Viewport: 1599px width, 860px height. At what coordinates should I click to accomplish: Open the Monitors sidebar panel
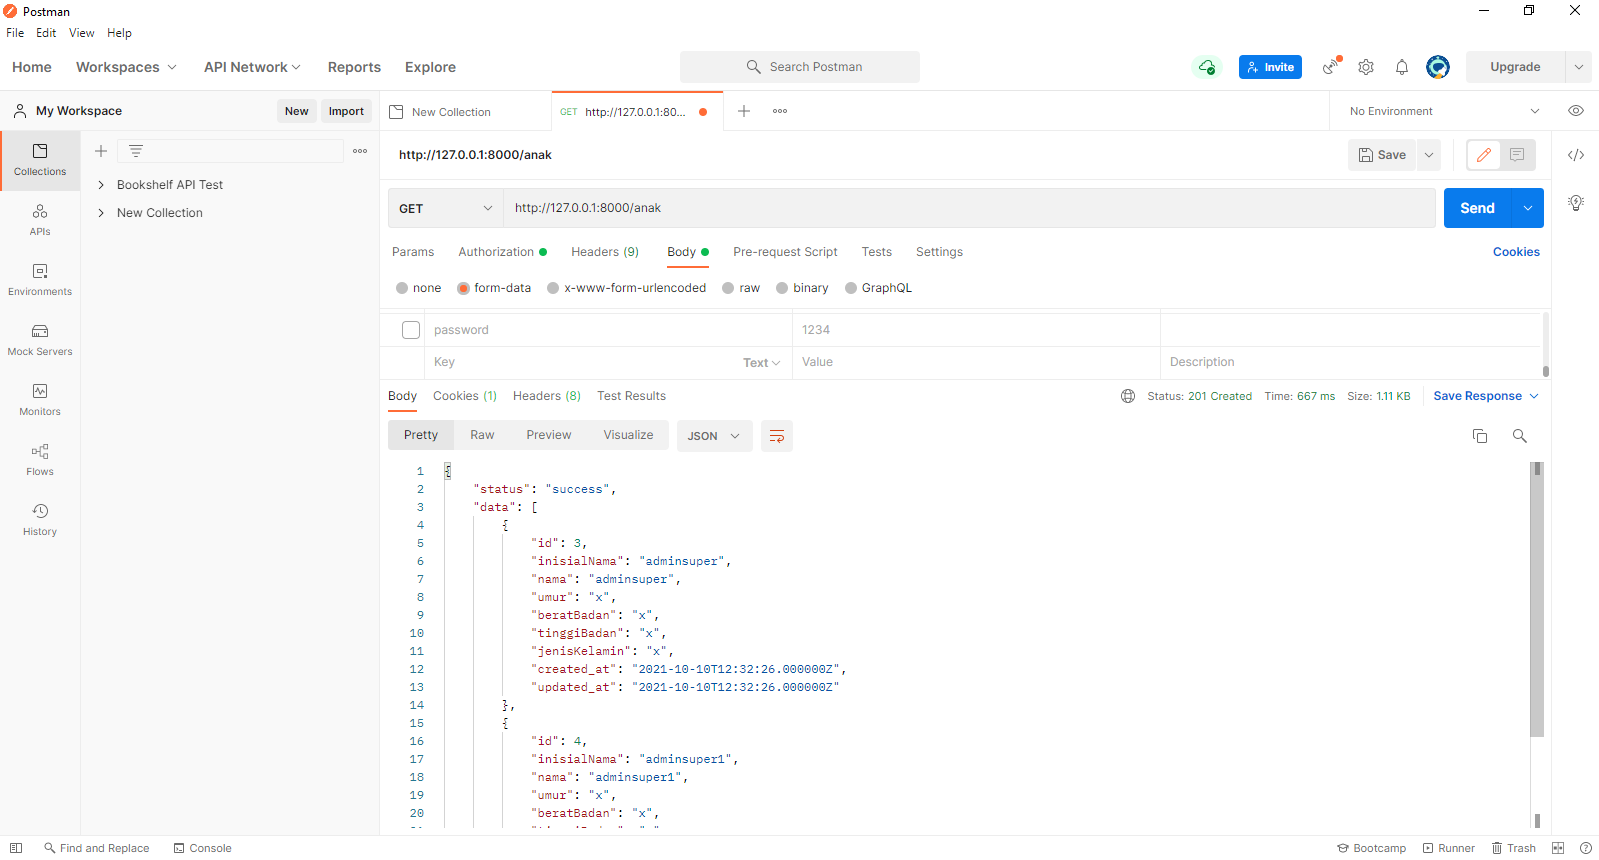[40, 400]
